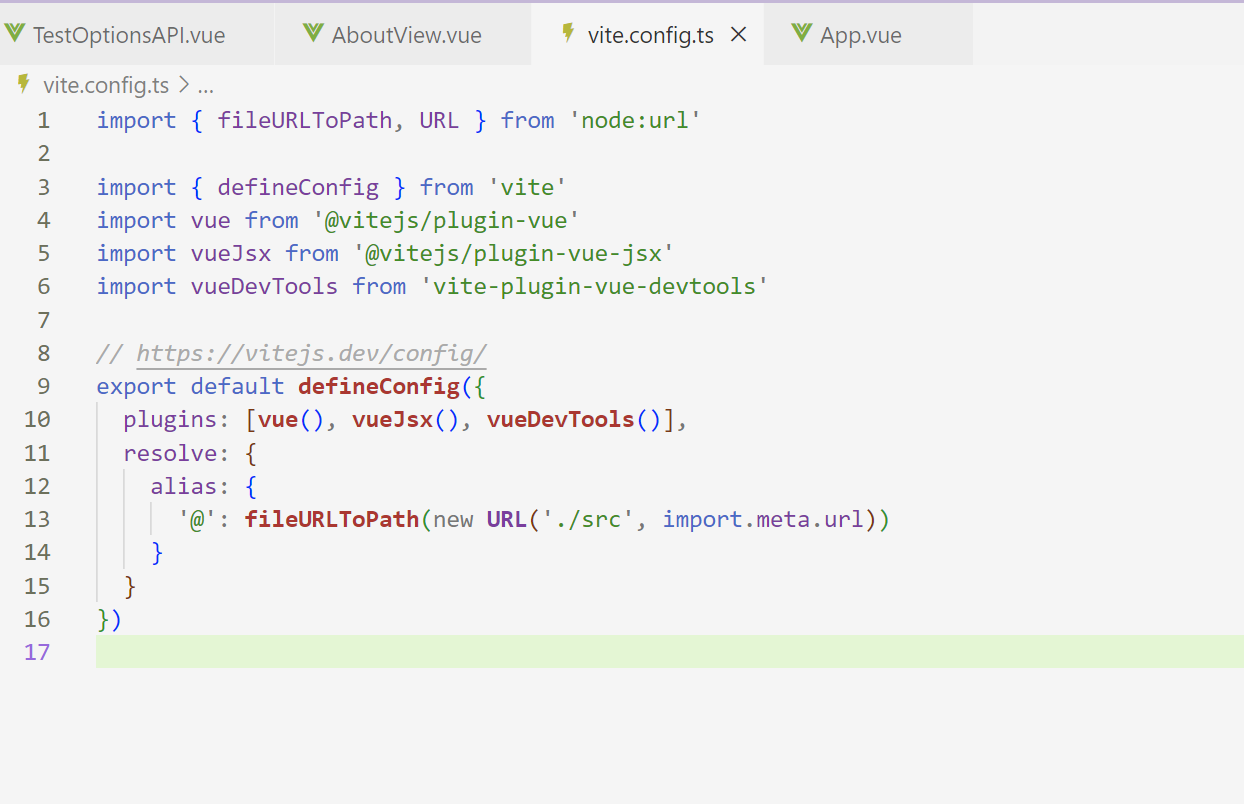The height and width of the screenshot is (804, 1244).
Task: Click 'node:url' string on line 1
Action: point(635,121)
